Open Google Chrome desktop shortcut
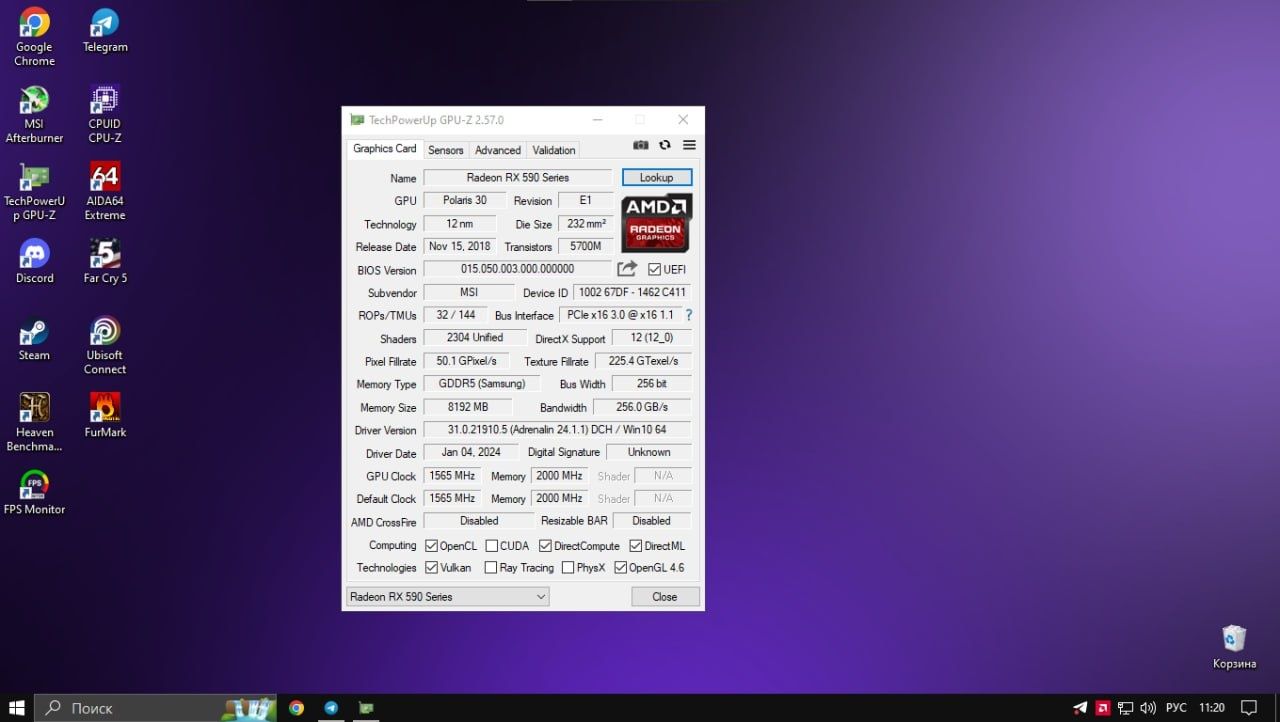Viewport: 1280px width, 722px height. [x=34, y=37]
